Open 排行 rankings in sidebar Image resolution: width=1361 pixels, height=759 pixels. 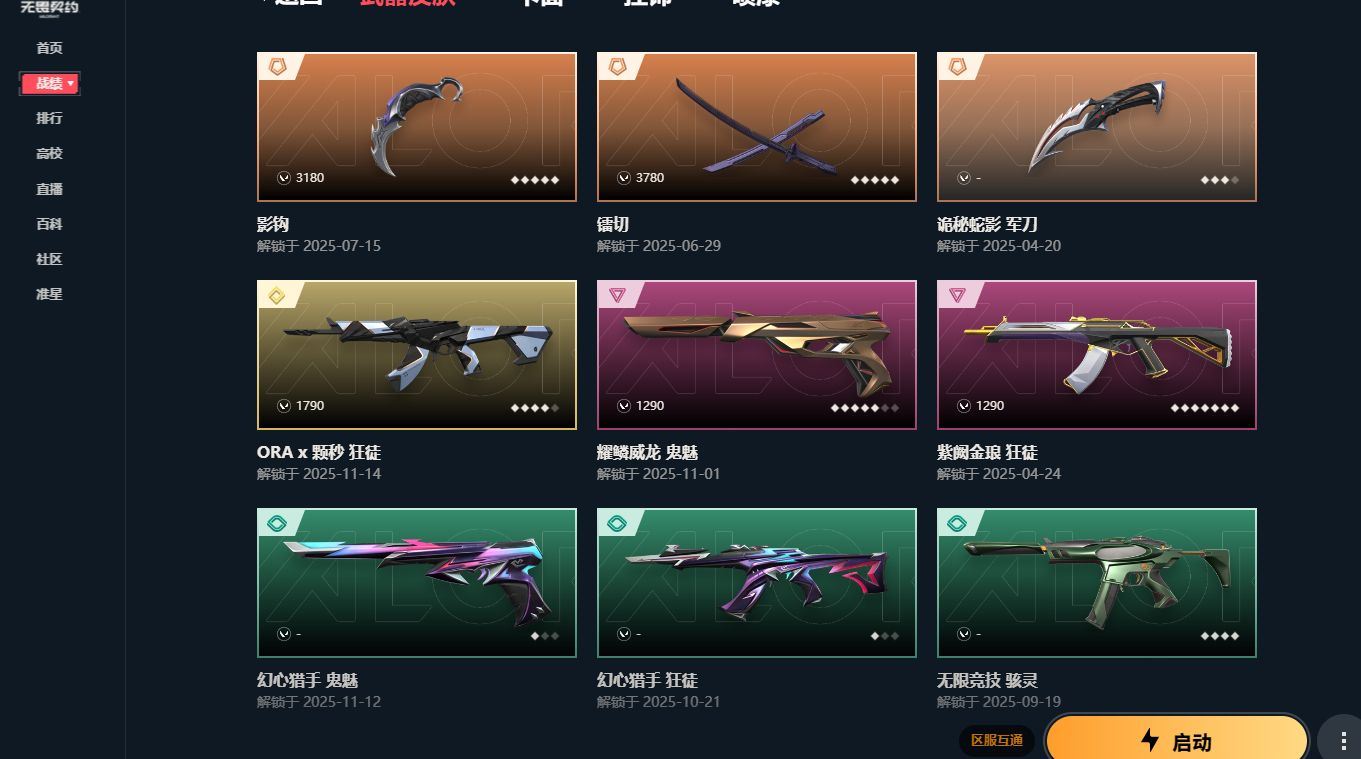[x=49, y=118]
